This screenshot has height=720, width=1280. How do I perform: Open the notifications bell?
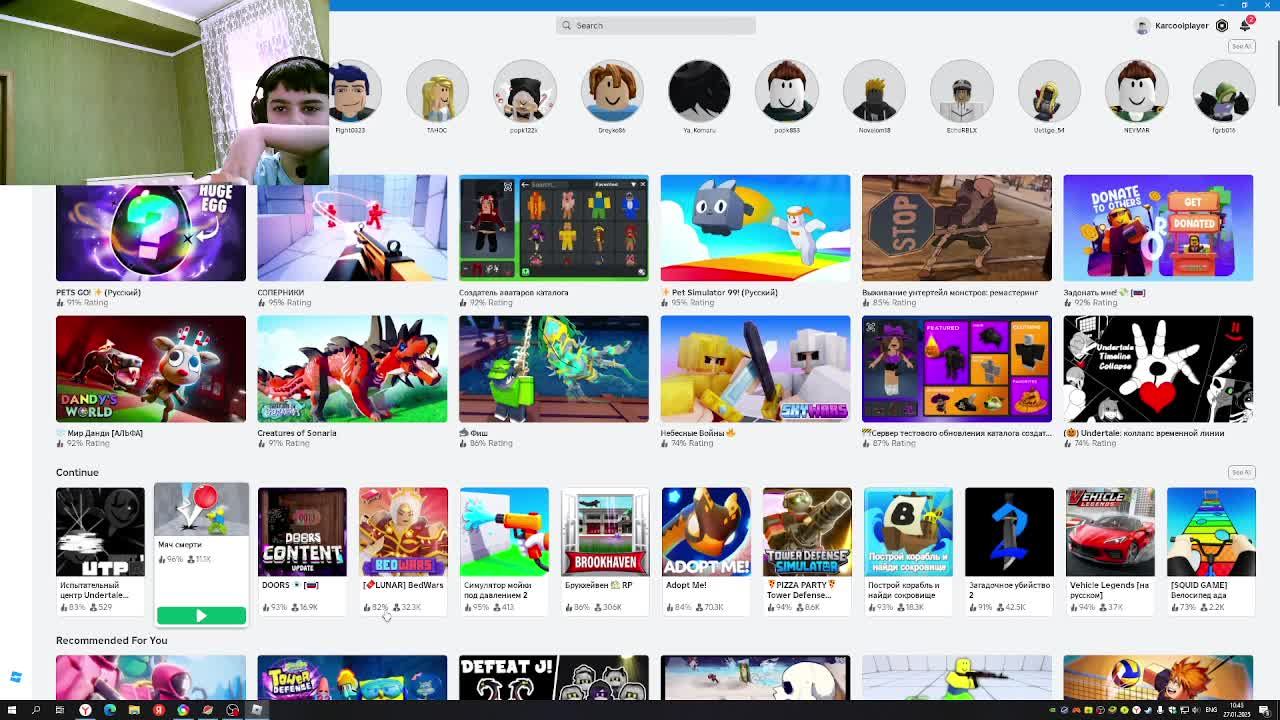pyautogui.click(x=1245, y=25)
